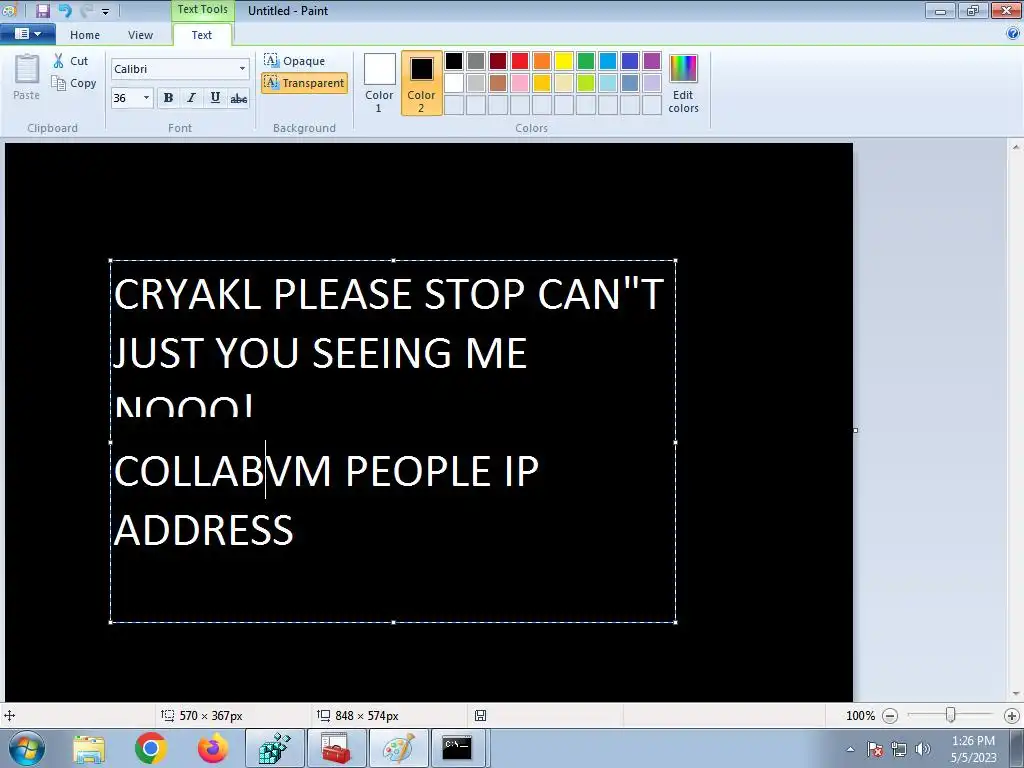Undo the last action
Viewport: 1024px width, 768px height.
click(65, 10)
